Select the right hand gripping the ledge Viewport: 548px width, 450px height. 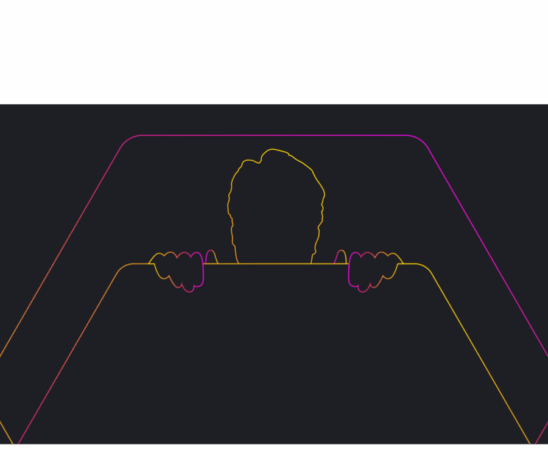(x=376, y=272)
